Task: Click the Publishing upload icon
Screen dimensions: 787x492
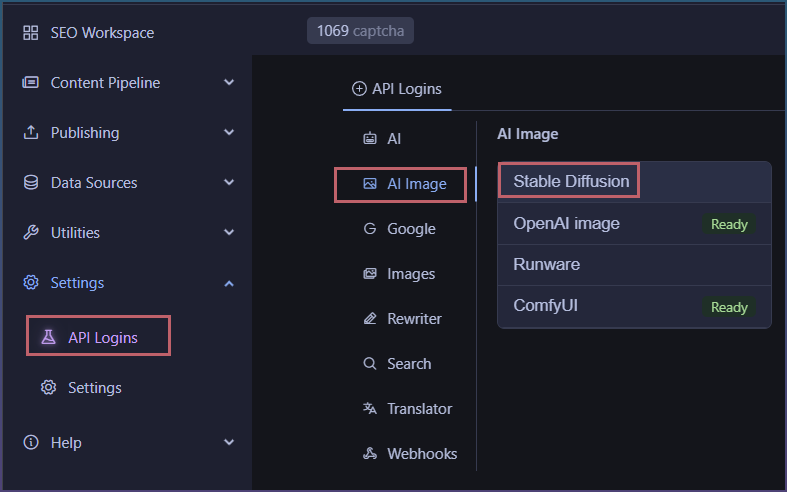Action: tap(31, 133)
